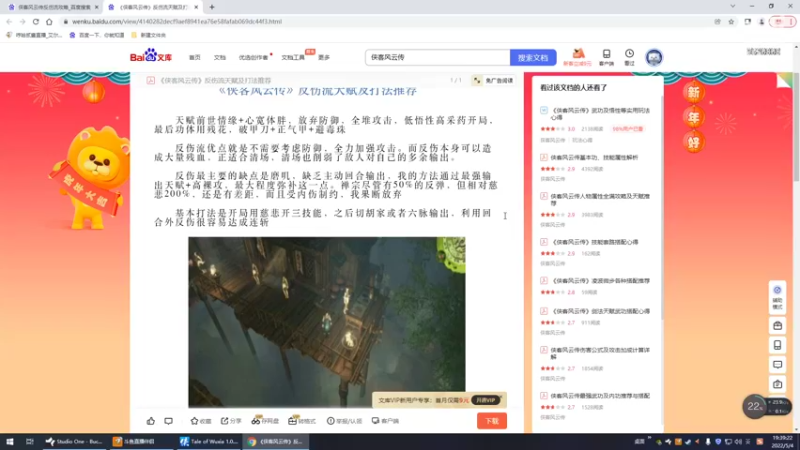Open the history clock icon in header
Image resolution: width=800 pixels, height=450 pixels.
[629, 57]
